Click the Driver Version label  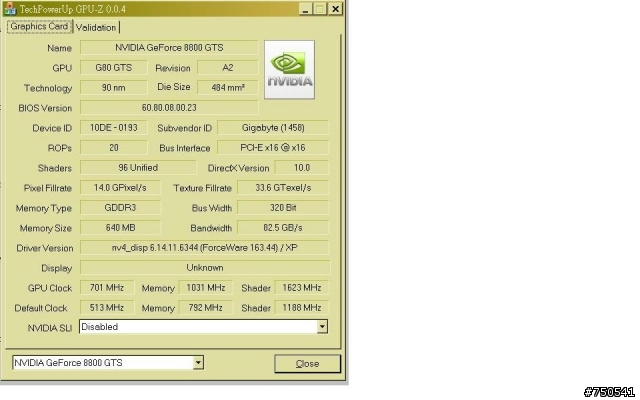tap(45, 248)
